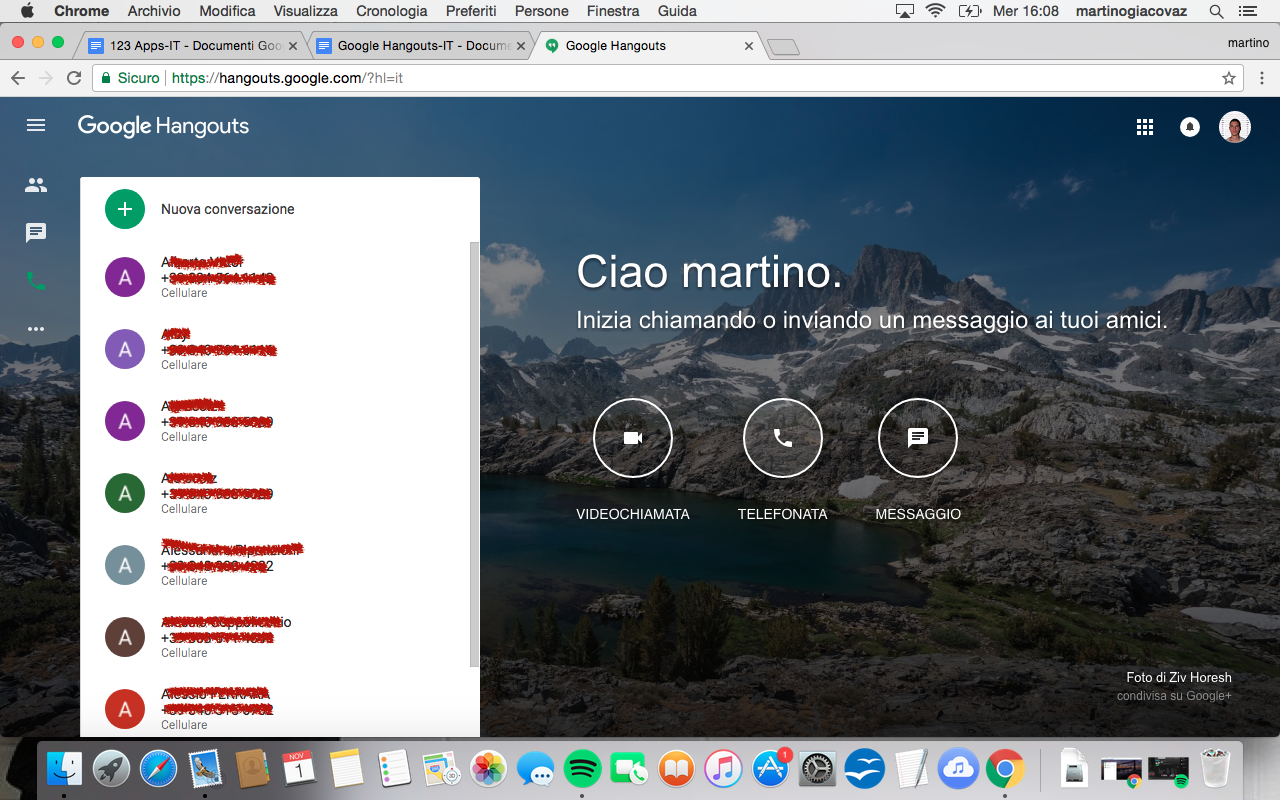Show Contacts from the left sidebar
This screenshot has height=800, width=1280.
point(36,185)
